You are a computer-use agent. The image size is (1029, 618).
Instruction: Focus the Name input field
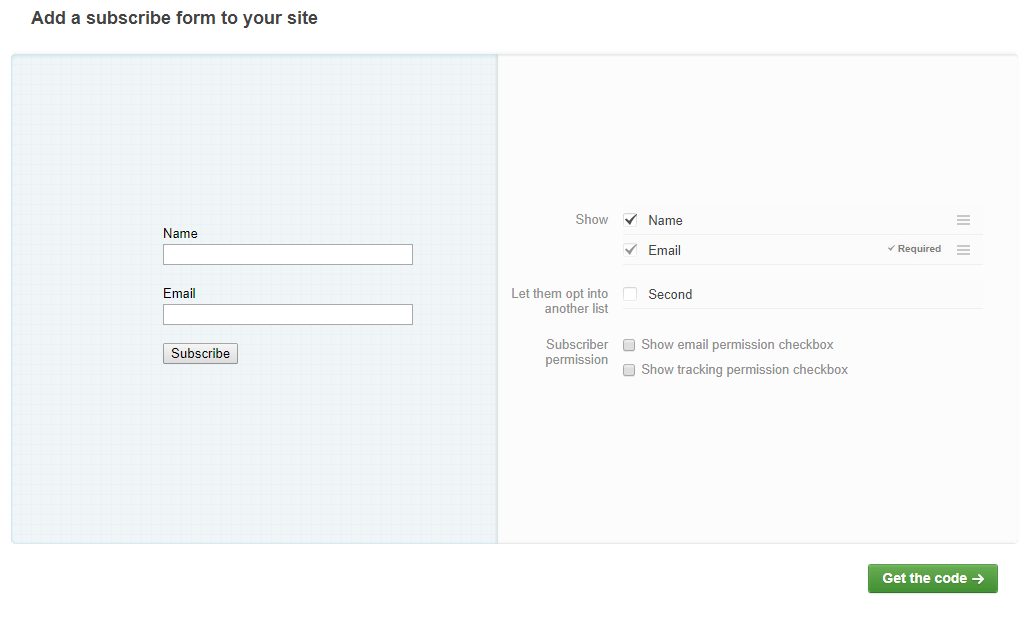point(287,255)
